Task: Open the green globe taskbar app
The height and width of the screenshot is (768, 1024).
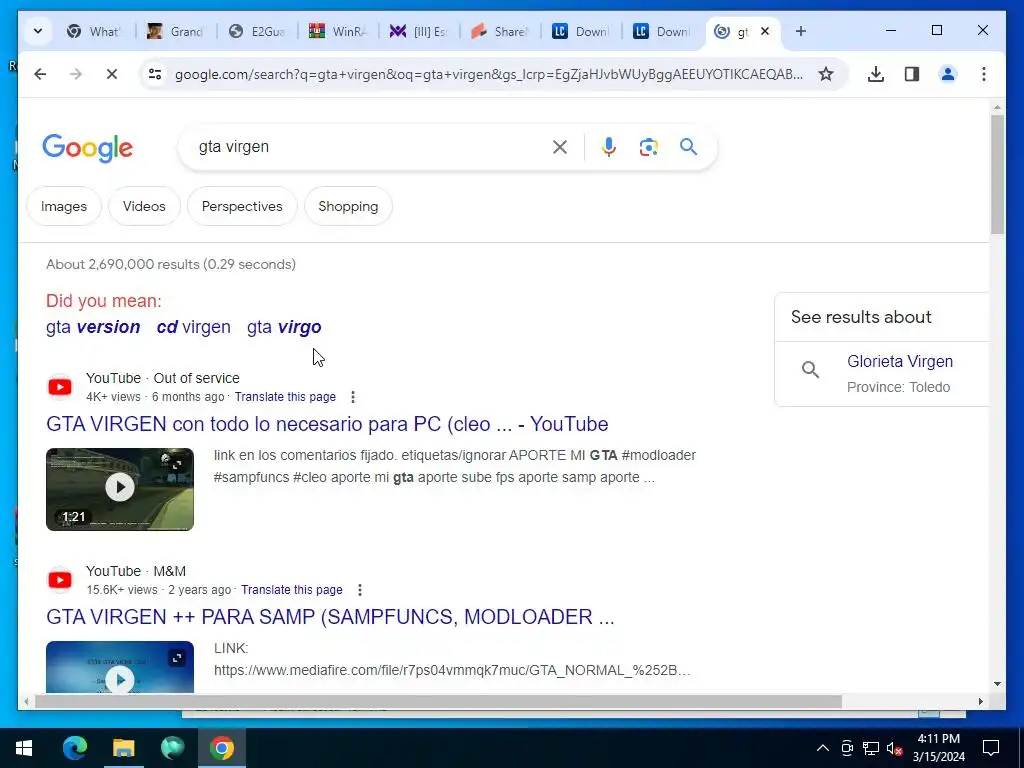Action: pyautogui.click(x=172, y=748)
